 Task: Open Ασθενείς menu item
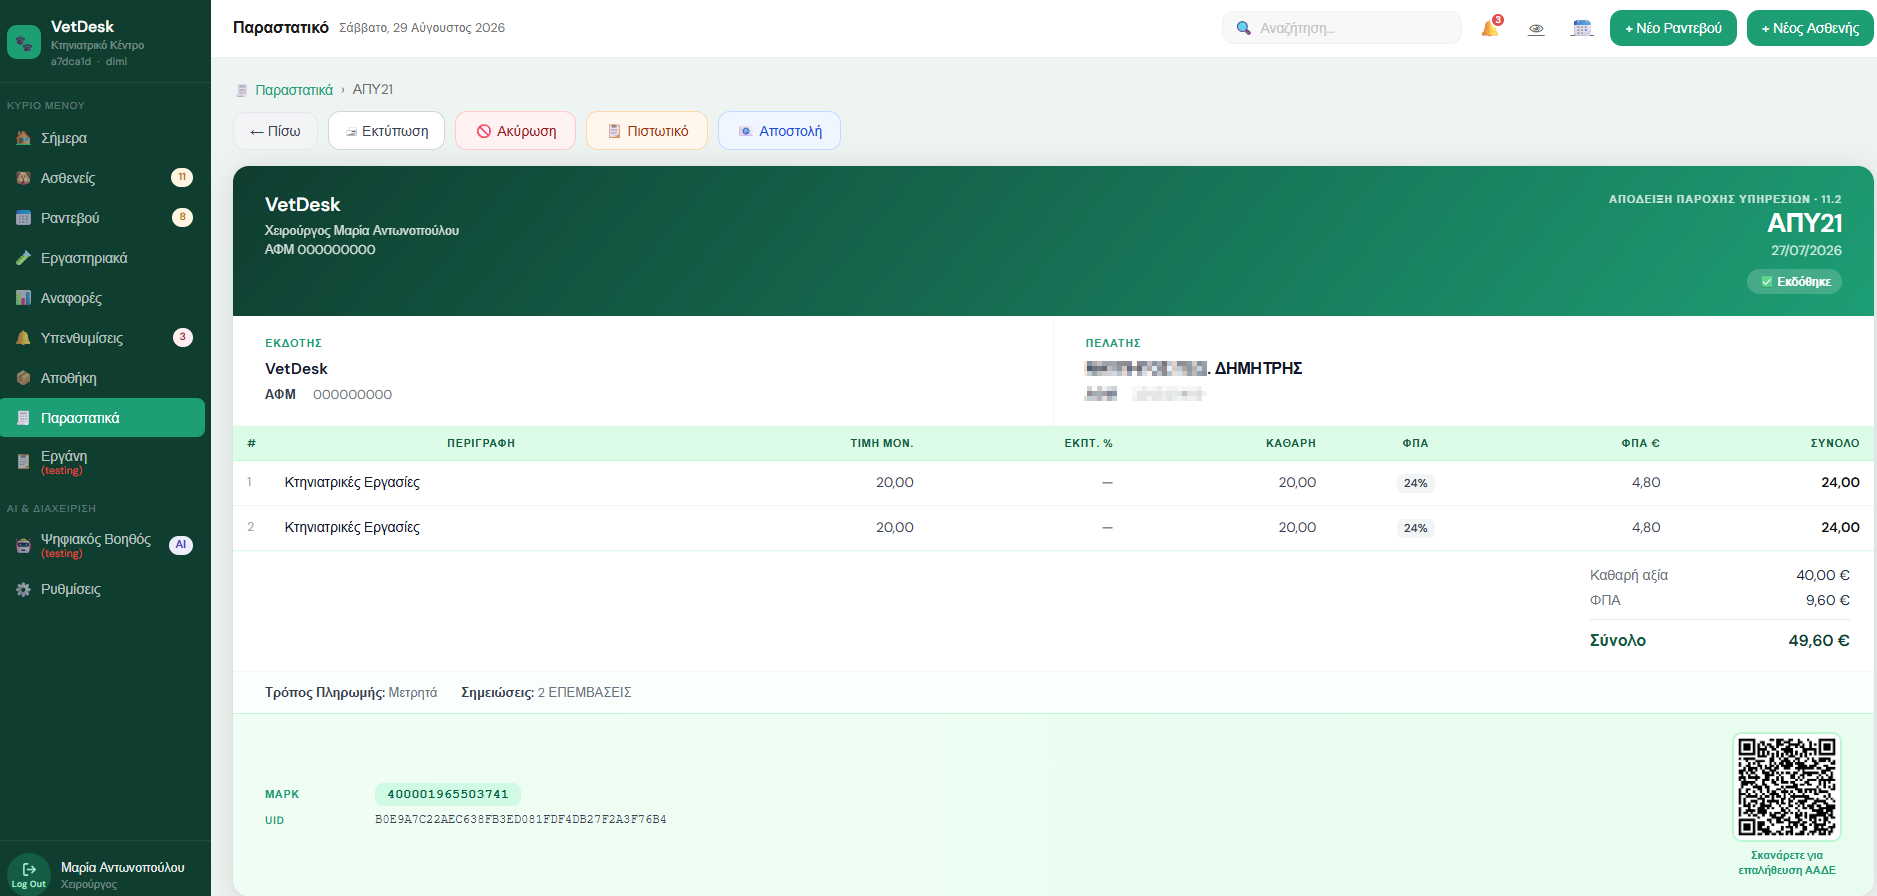[x=102, y=178]
